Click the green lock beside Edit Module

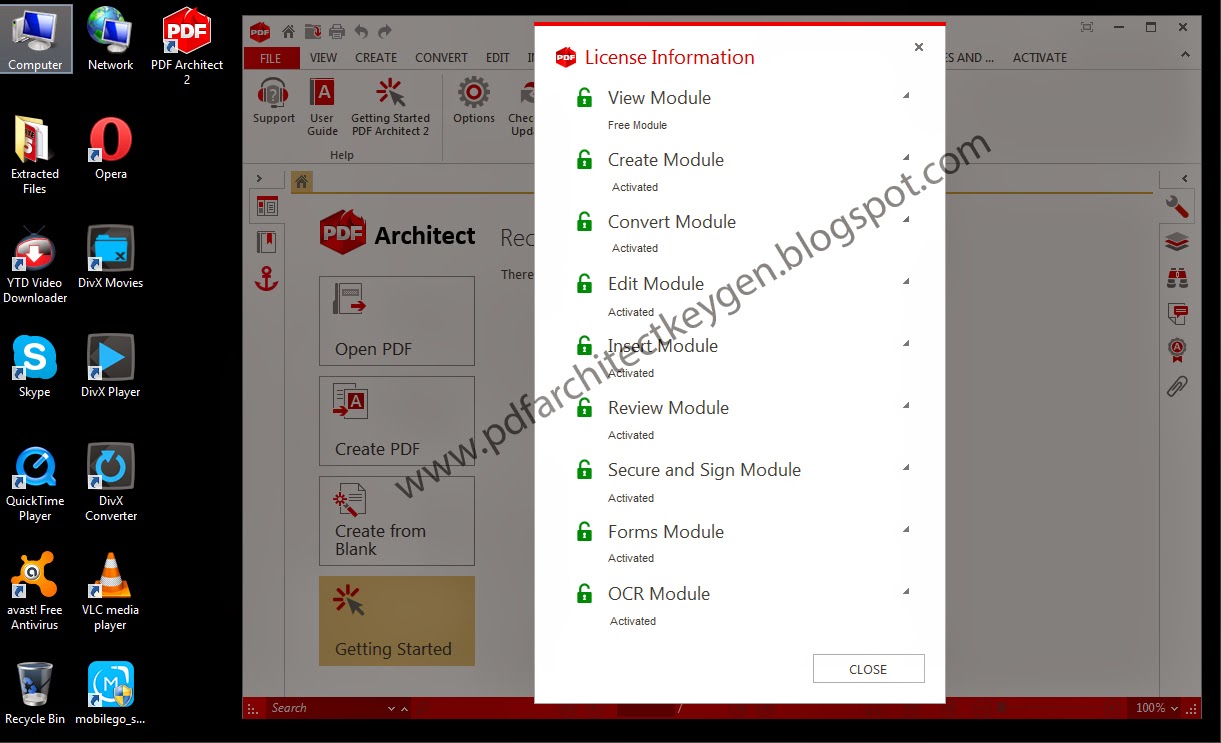coord(584,283)
